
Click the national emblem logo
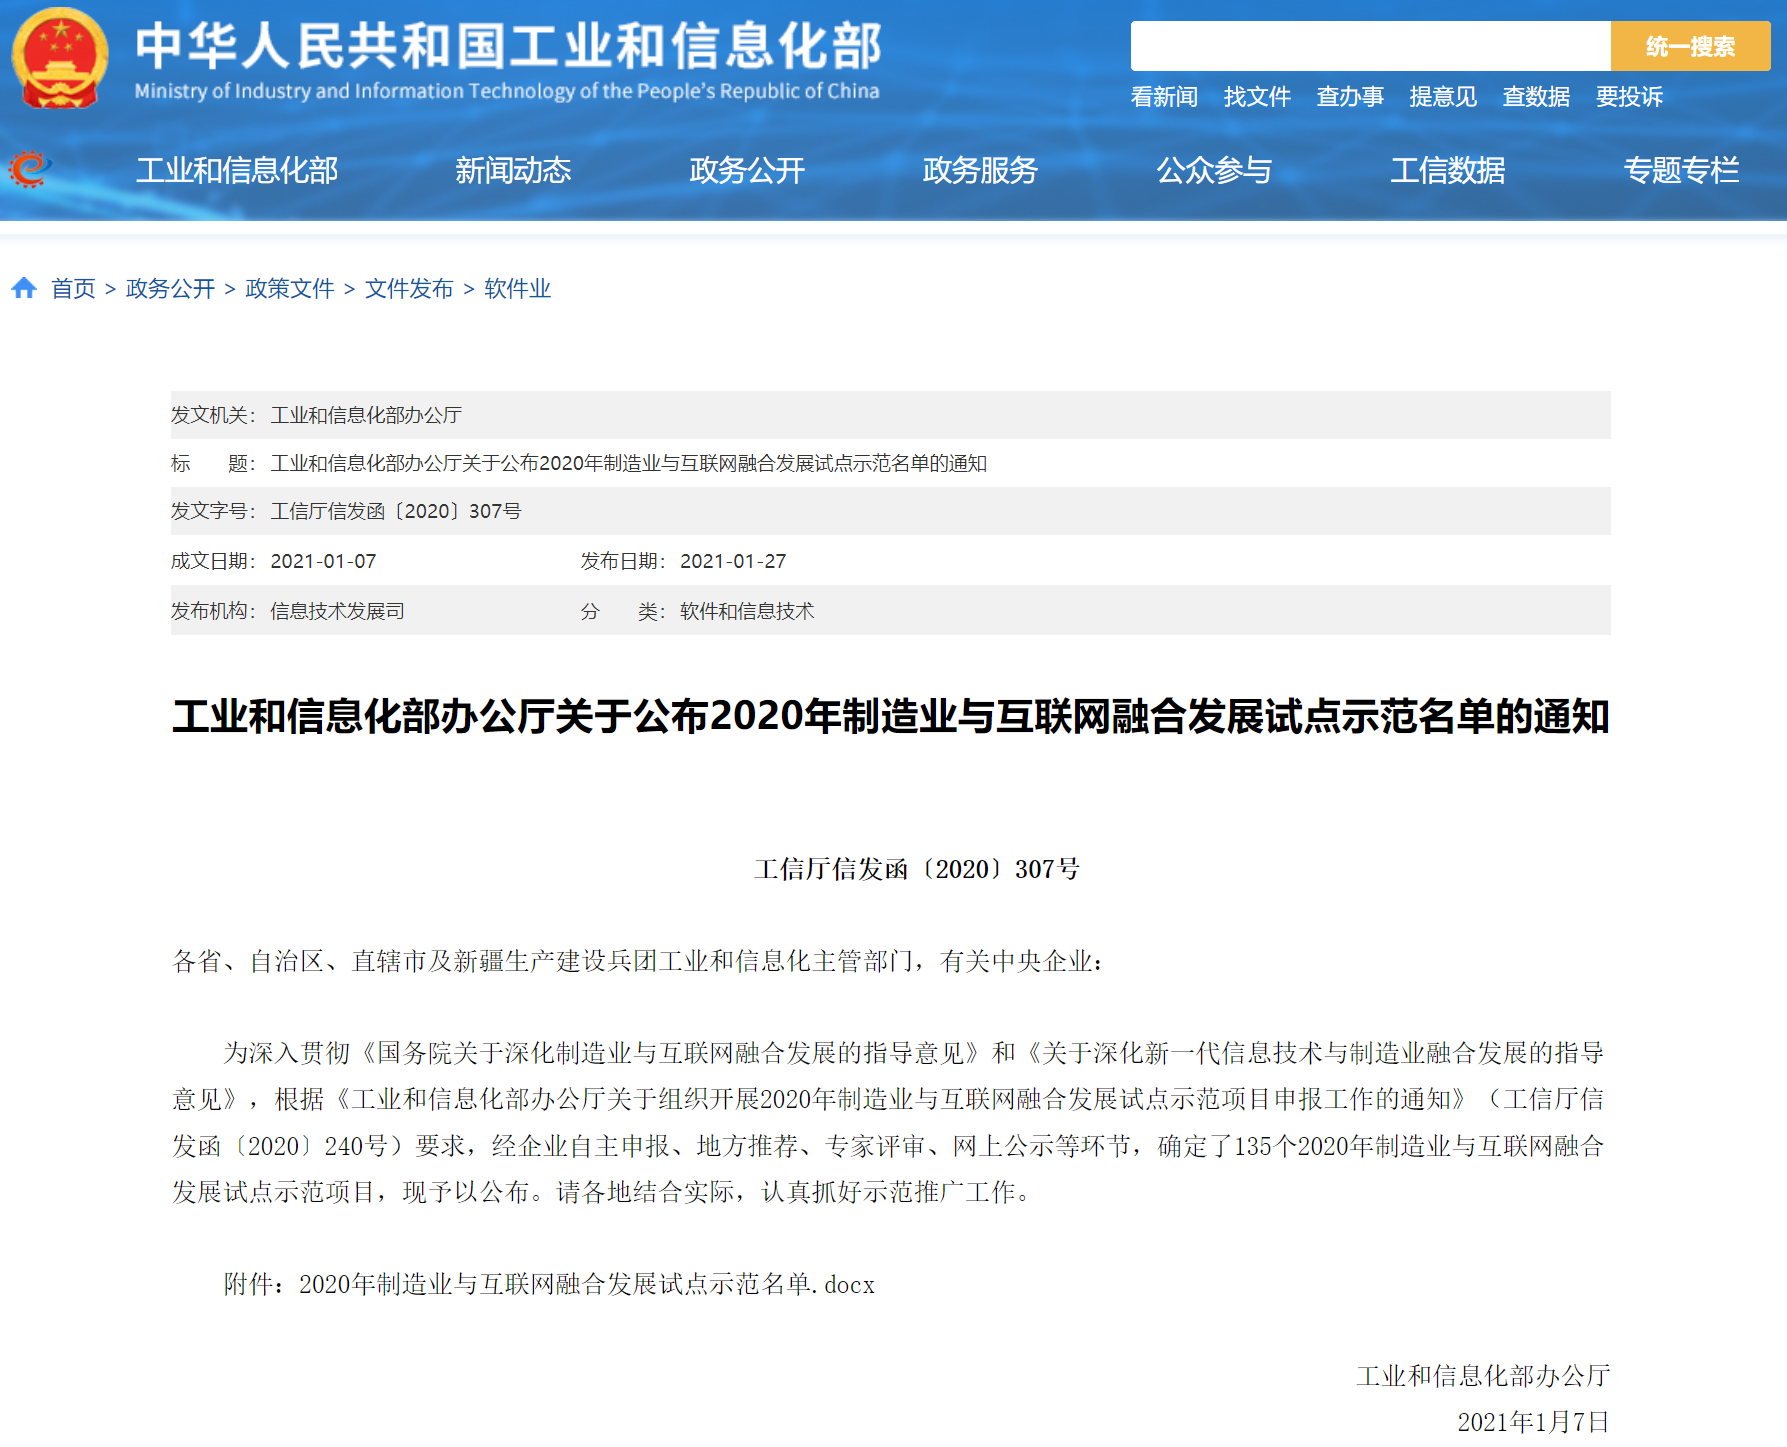[60, 58]
